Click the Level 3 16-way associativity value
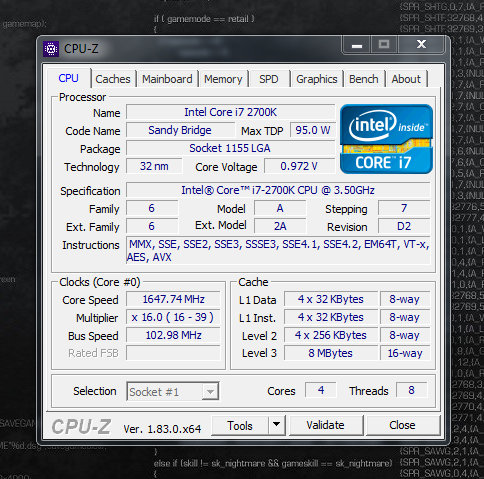This screenshot has width=484, height=479. 405,353
